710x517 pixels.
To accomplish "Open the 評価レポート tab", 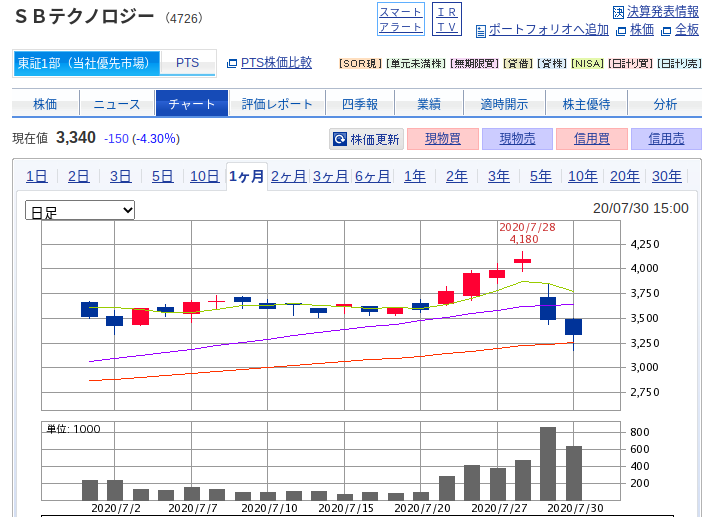I will coord(277,104).
